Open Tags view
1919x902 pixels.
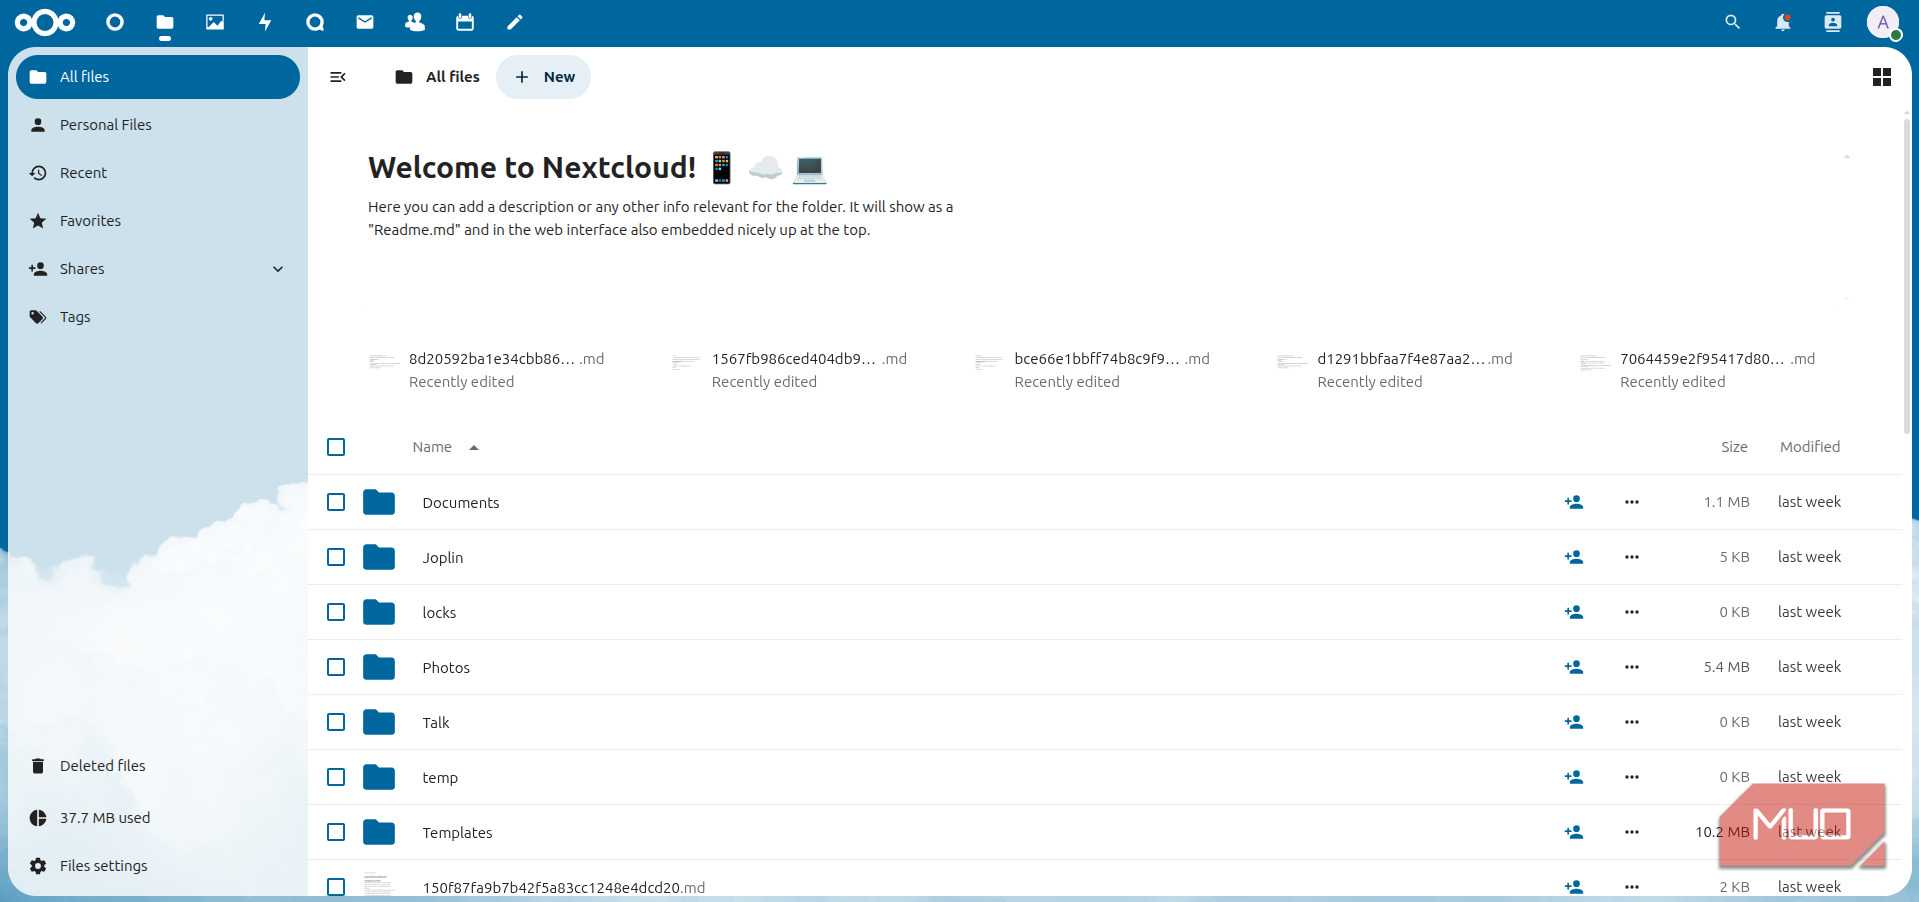[x=158, y=317]
